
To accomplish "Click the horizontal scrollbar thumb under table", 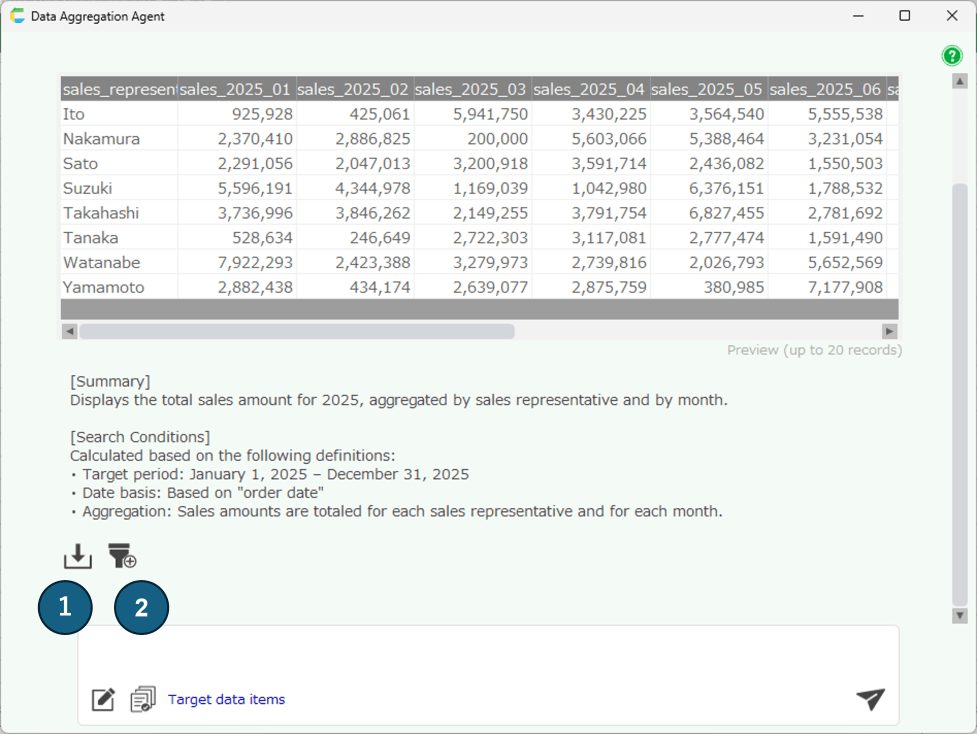I will coord(296,331).
